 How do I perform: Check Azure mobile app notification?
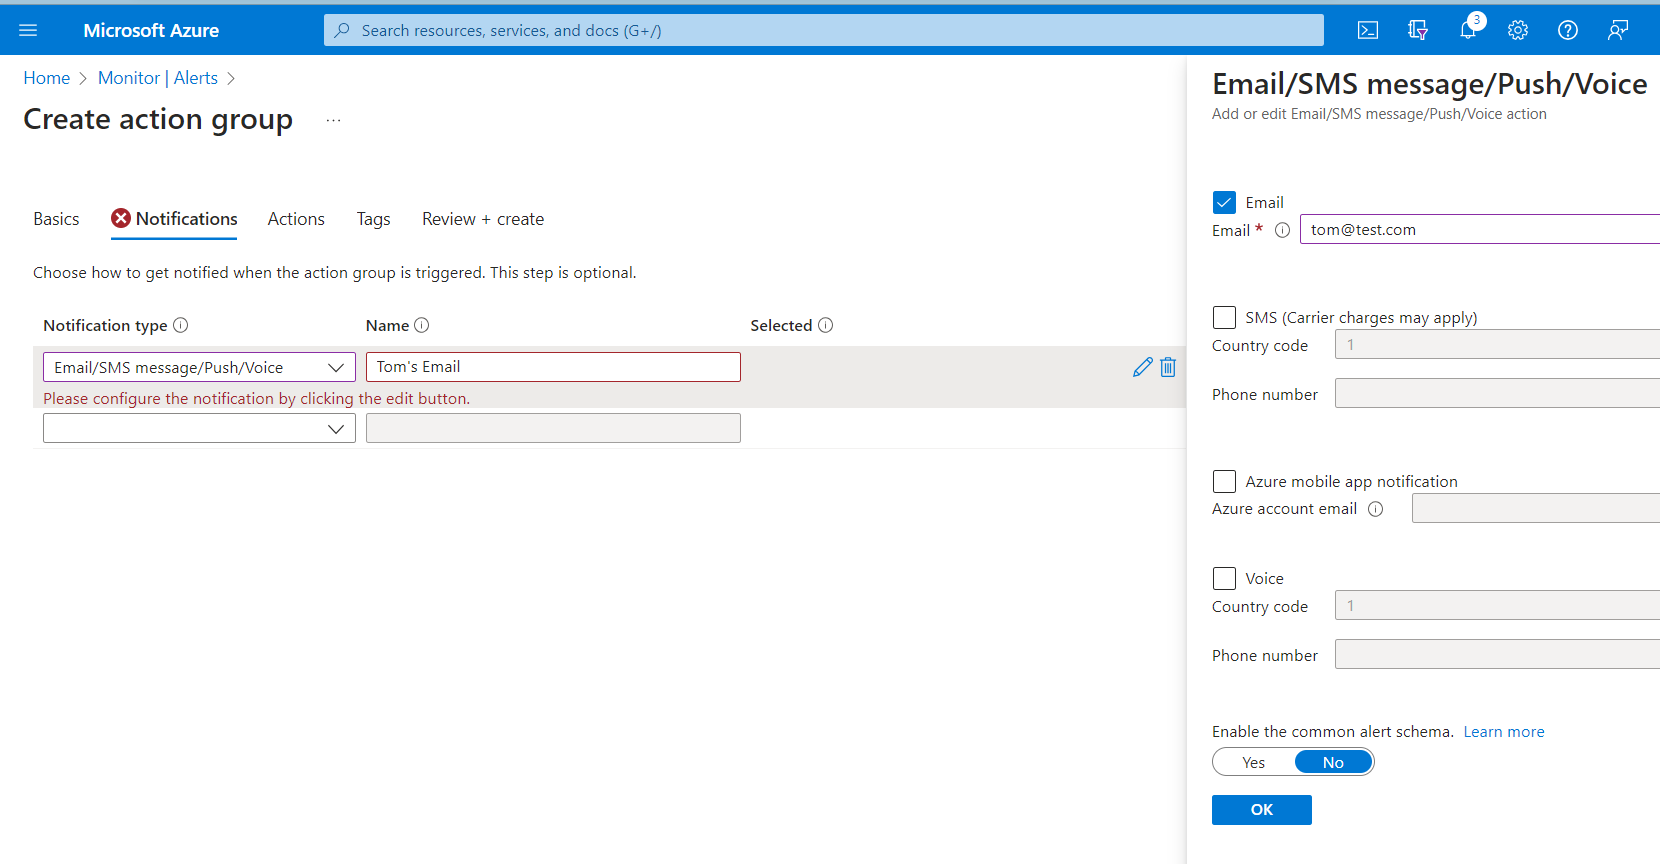pyautogui.click(x=1224, y=481)
